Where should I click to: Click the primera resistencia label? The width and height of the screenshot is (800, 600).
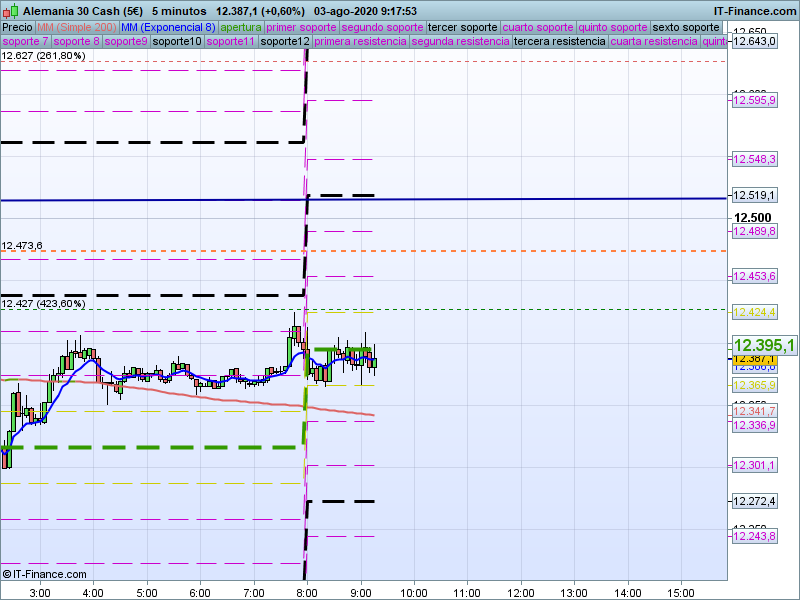[360, 42]
